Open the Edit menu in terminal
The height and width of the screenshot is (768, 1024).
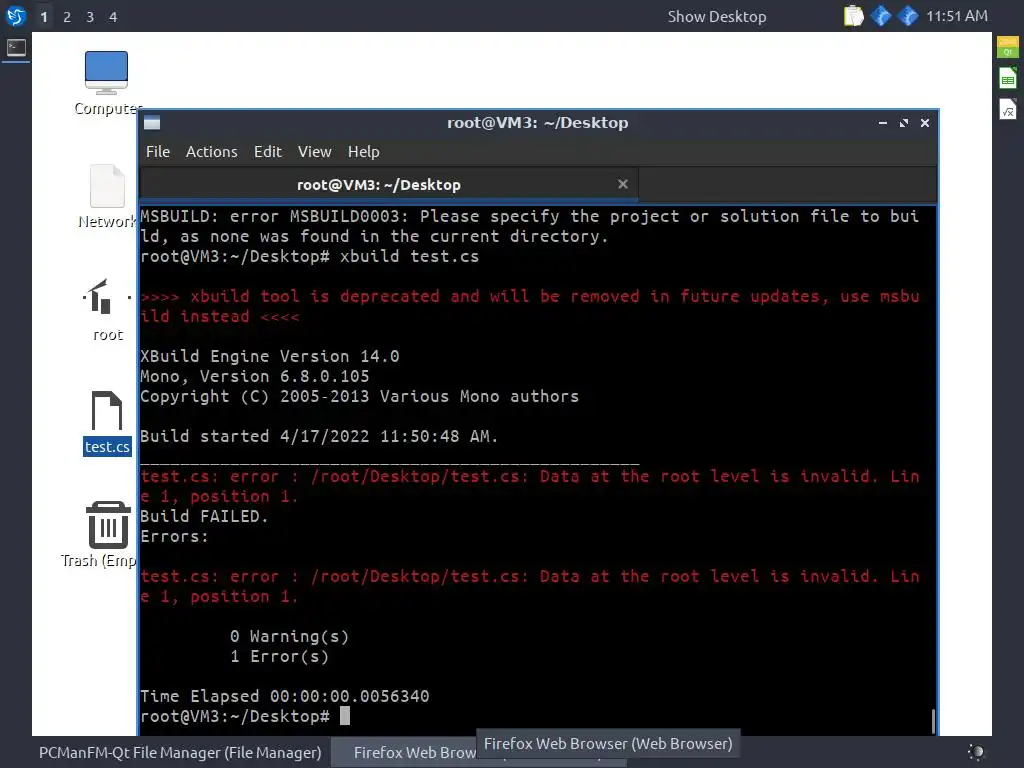tap(268, 152)
